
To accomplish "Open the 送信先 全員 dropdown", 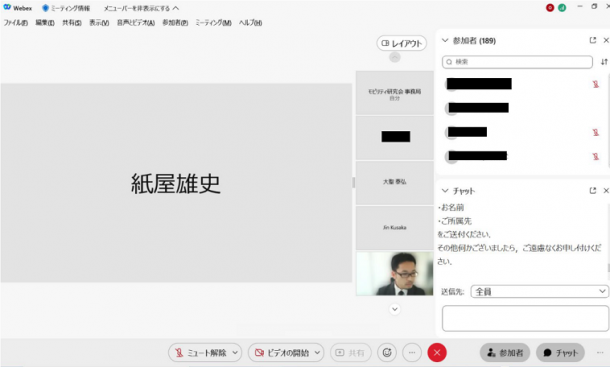I will pos(539,291).
